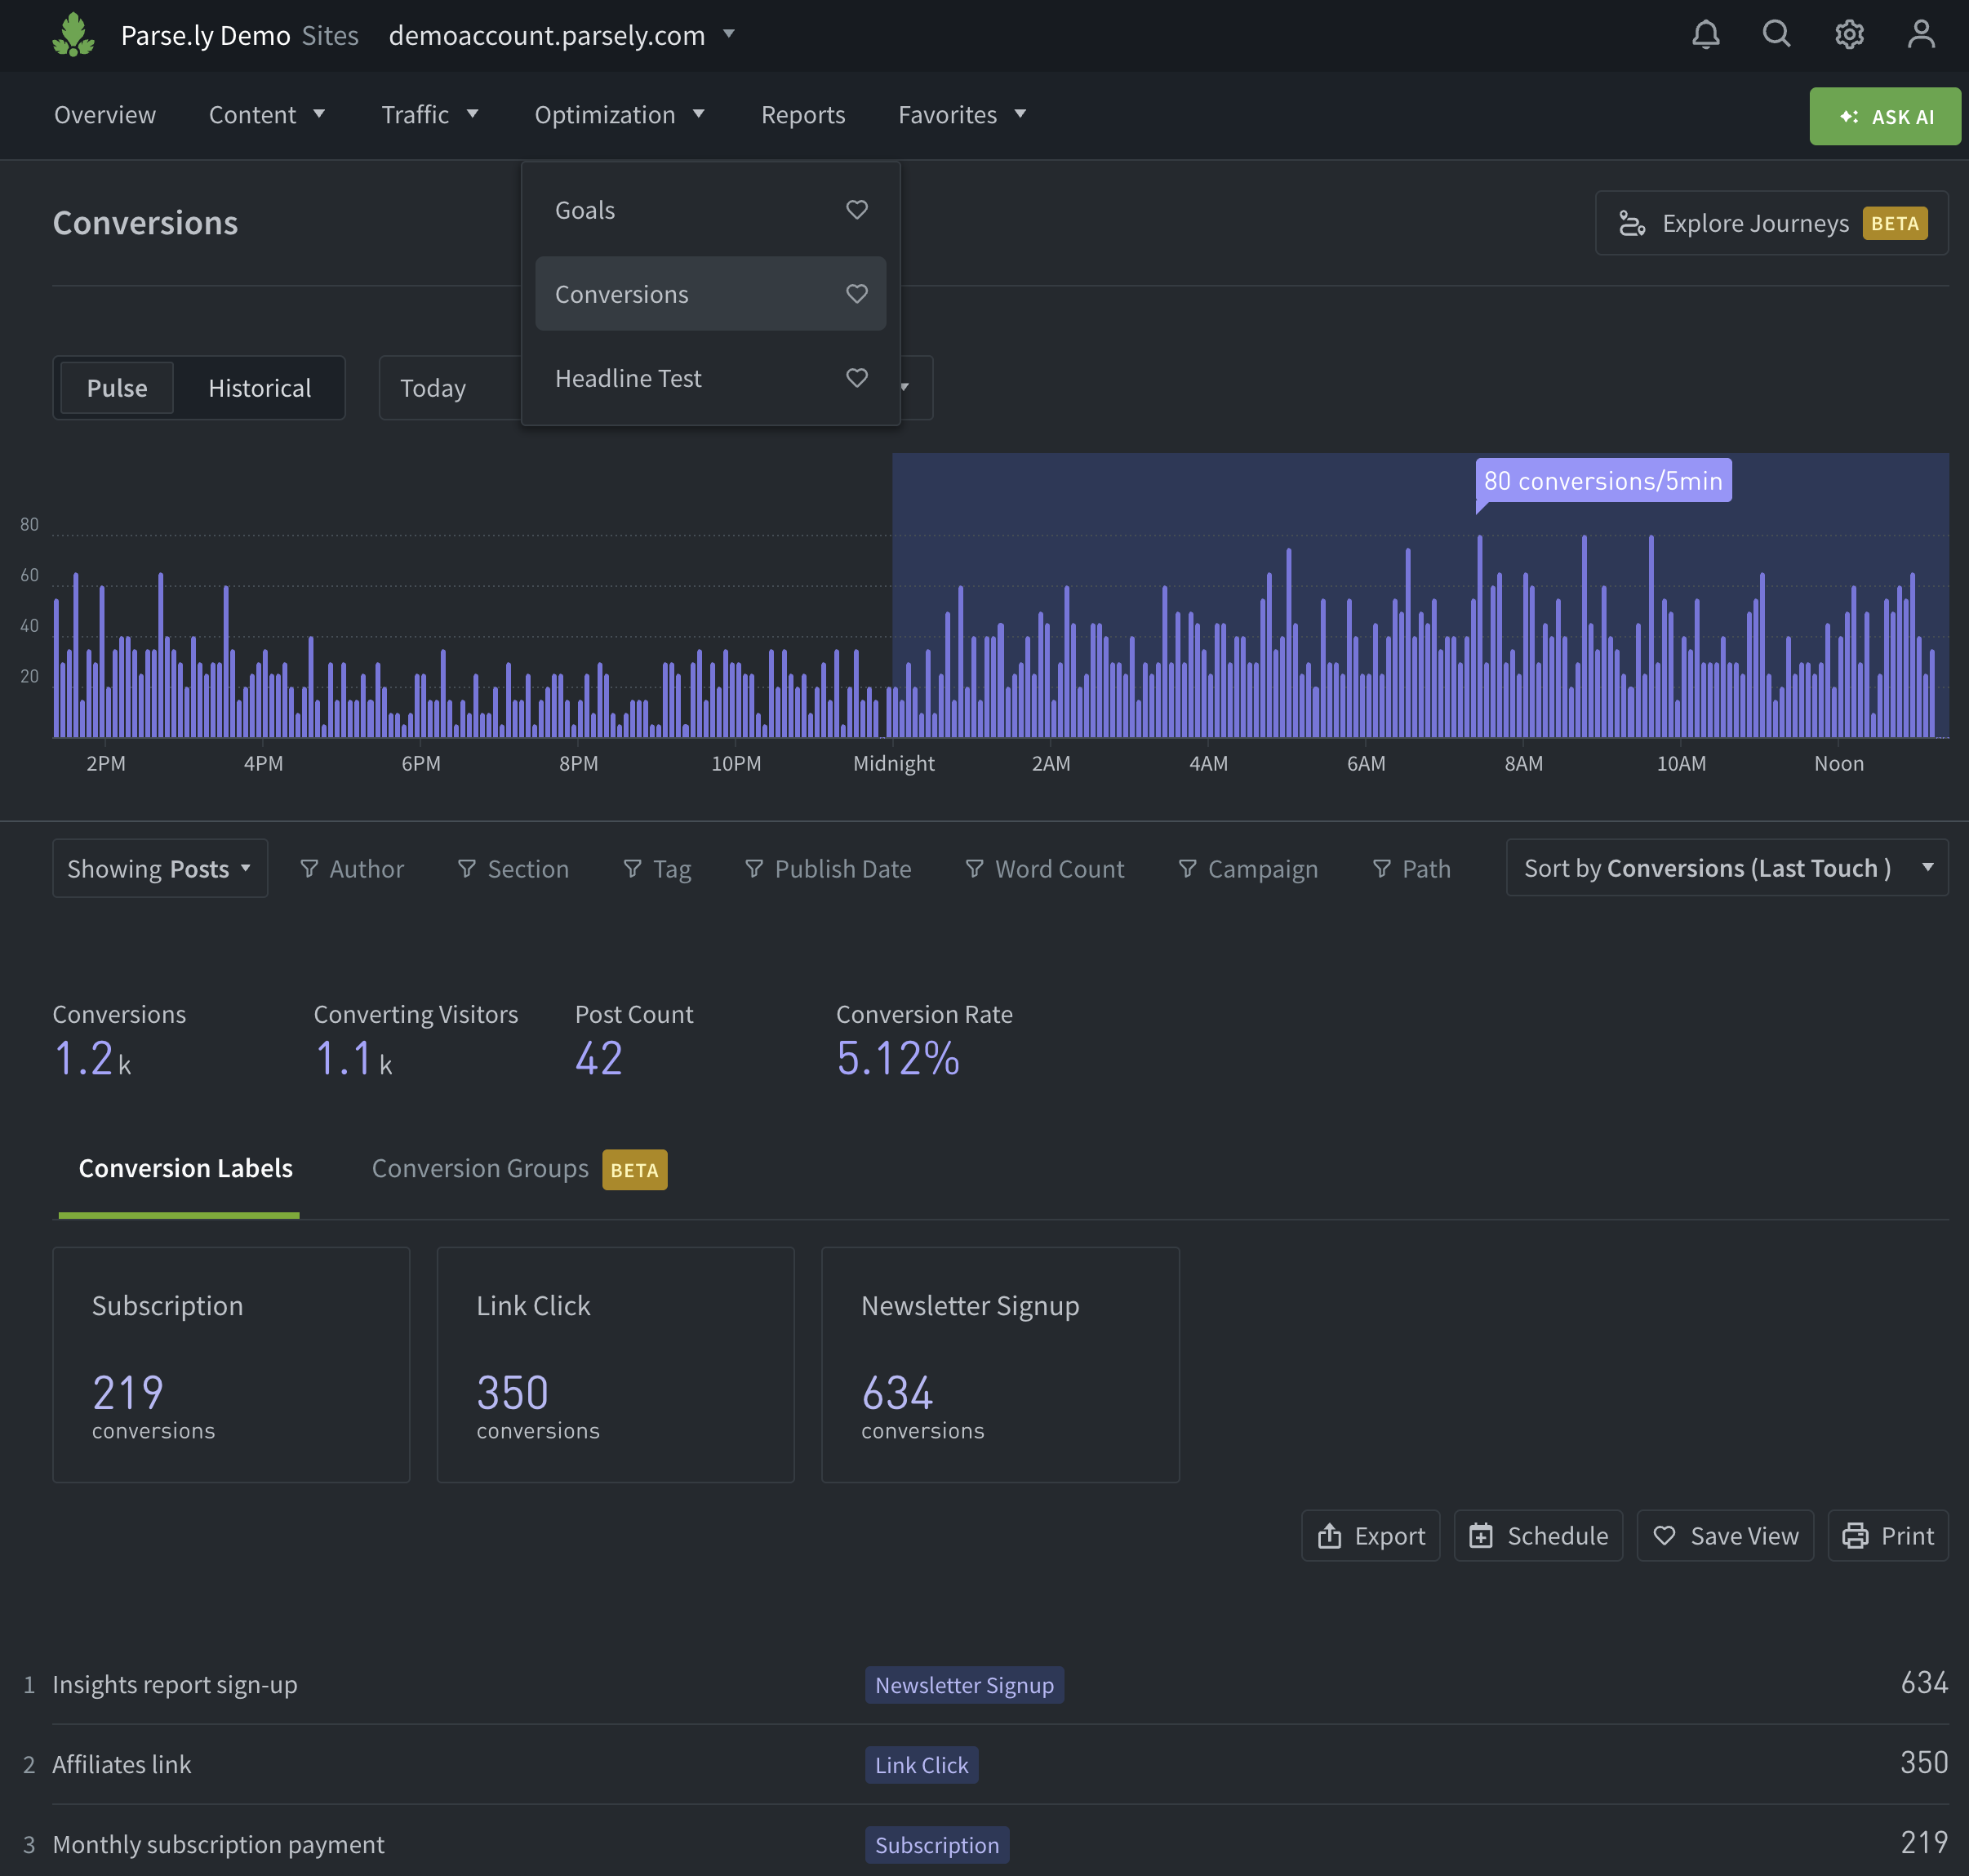Click the Schedule calendar icon
This screenshot has width=1969, height=1876.
point(1480,1536)
